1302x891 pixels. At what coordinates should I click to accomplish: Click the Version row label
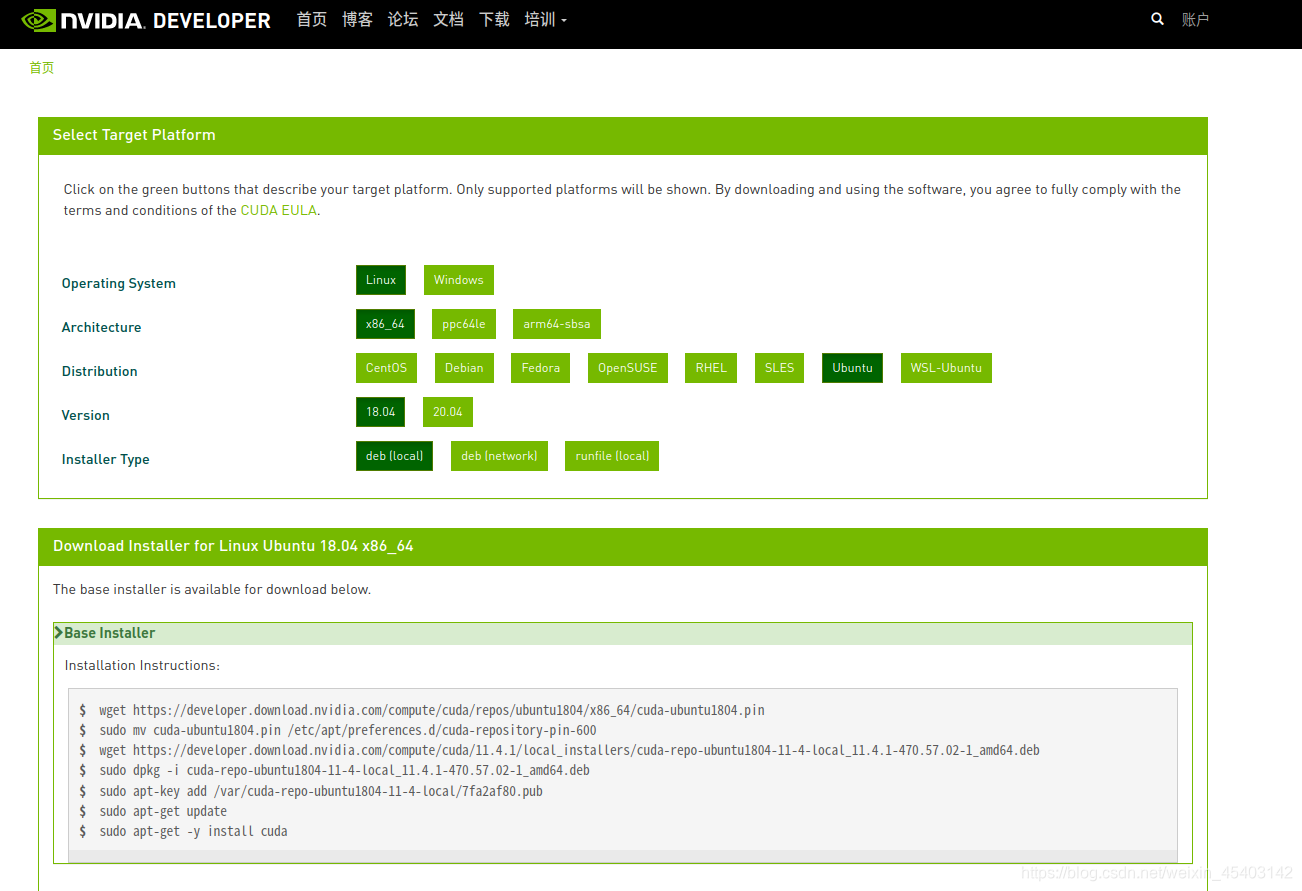tap(86, 416)
